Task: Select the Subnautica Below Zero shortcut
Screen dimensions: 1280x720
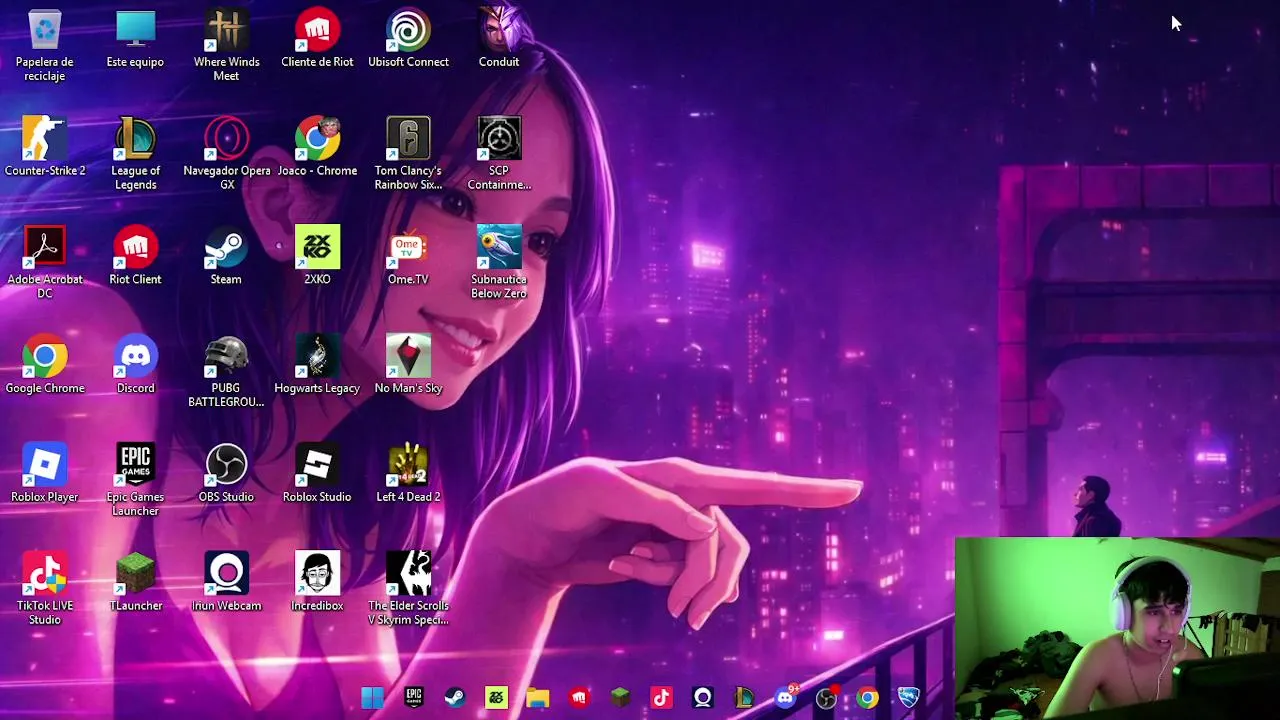Action: pos(499,263)
